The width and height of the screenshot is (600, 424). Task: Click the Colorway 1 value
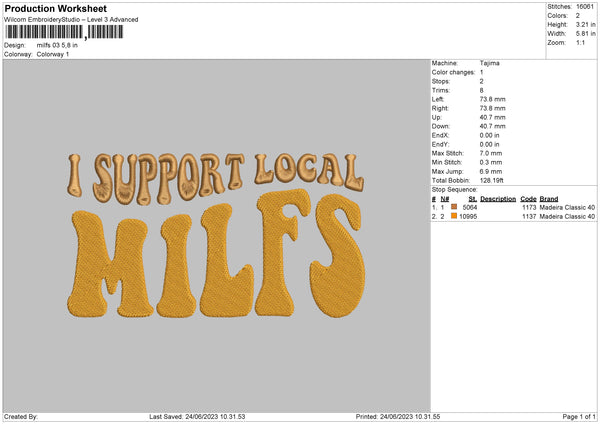54,53
